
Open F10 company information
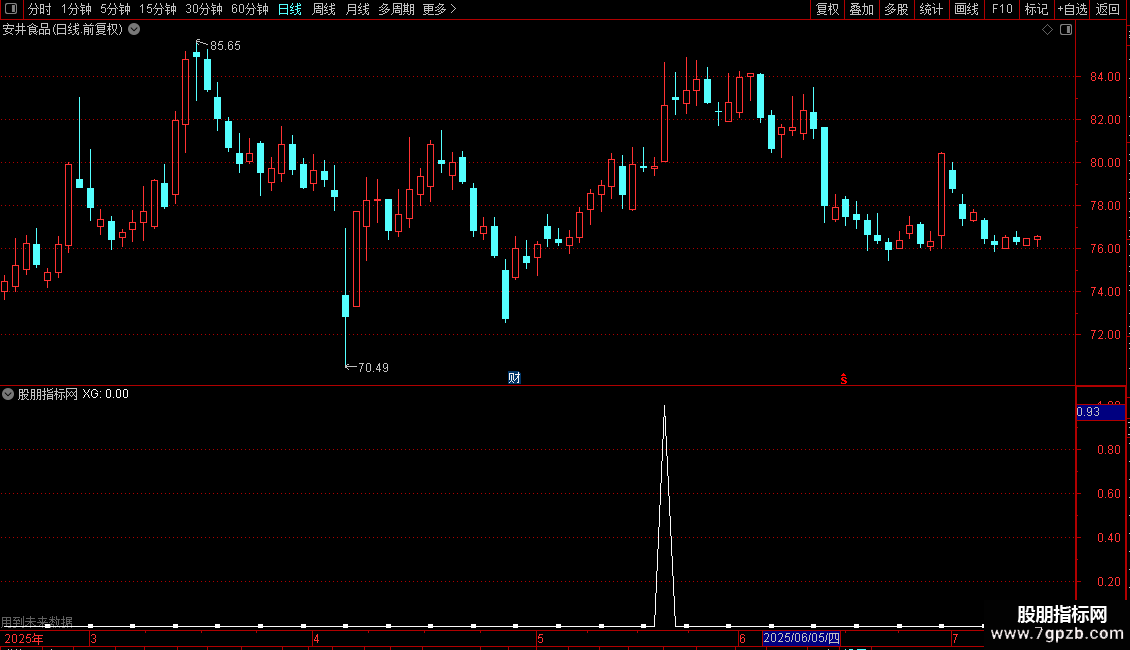coord(1002,9)
